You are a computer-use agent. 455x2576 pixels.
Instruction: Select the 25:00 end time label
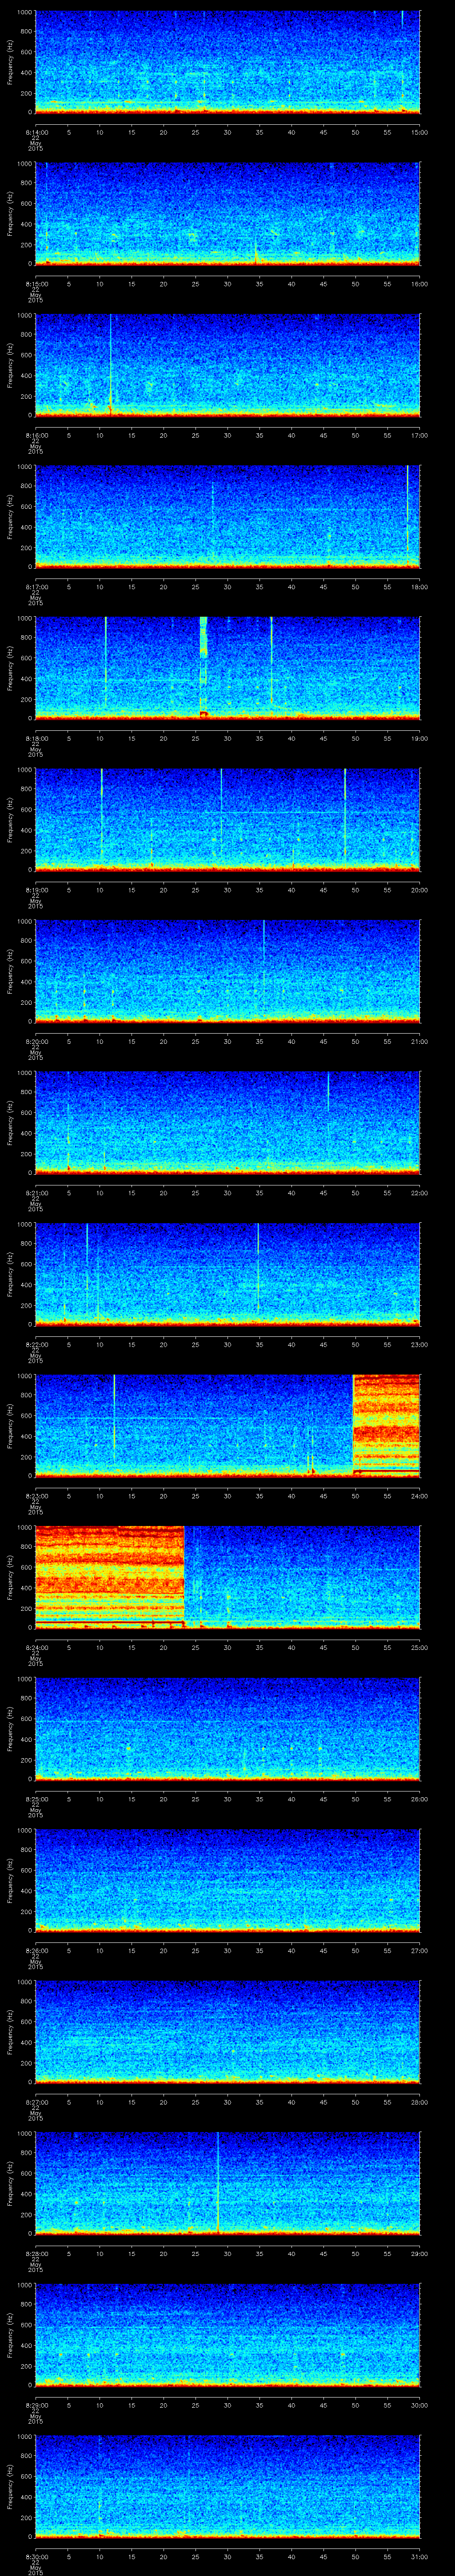click(419, 1647)
